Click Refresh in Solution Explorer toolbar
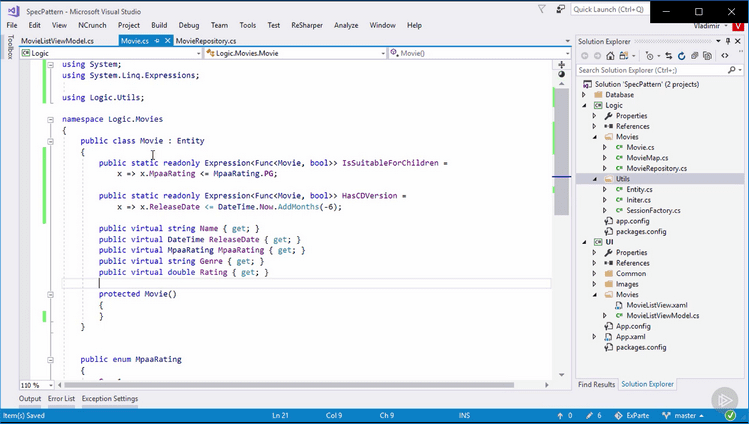749x424 pixels. point(682,56)
